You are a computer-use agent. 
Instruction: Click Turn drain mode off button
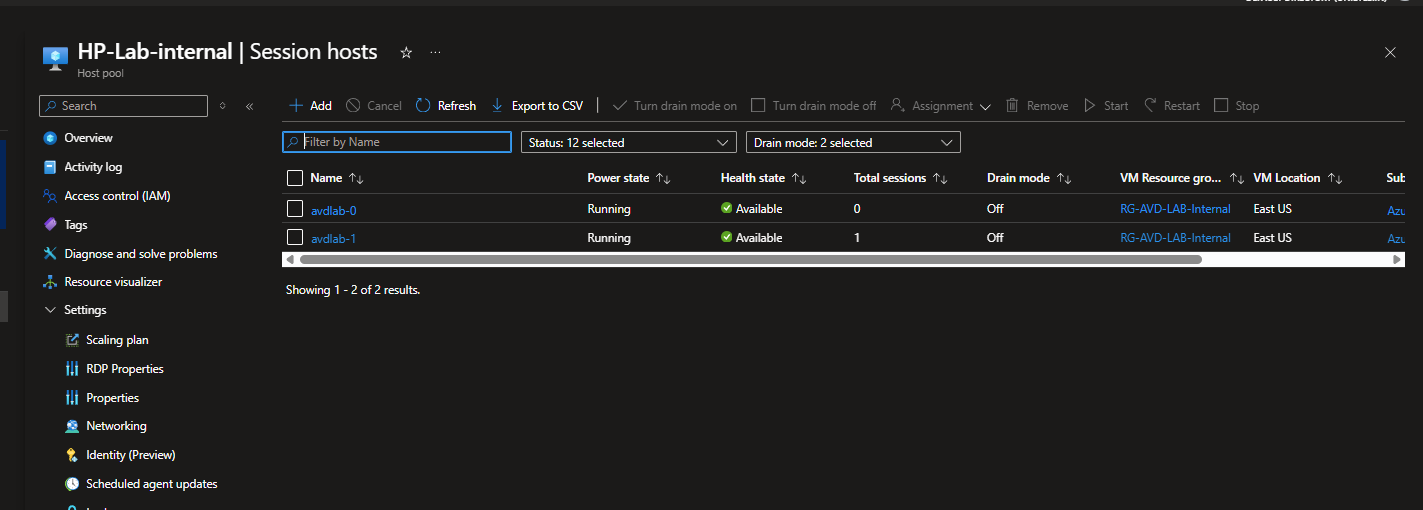point(813,106)
